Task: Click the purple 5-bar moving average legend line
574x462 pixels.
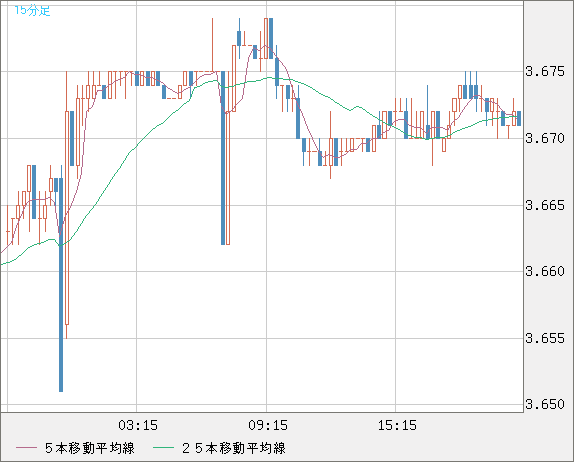Action: tap(26, 448)
